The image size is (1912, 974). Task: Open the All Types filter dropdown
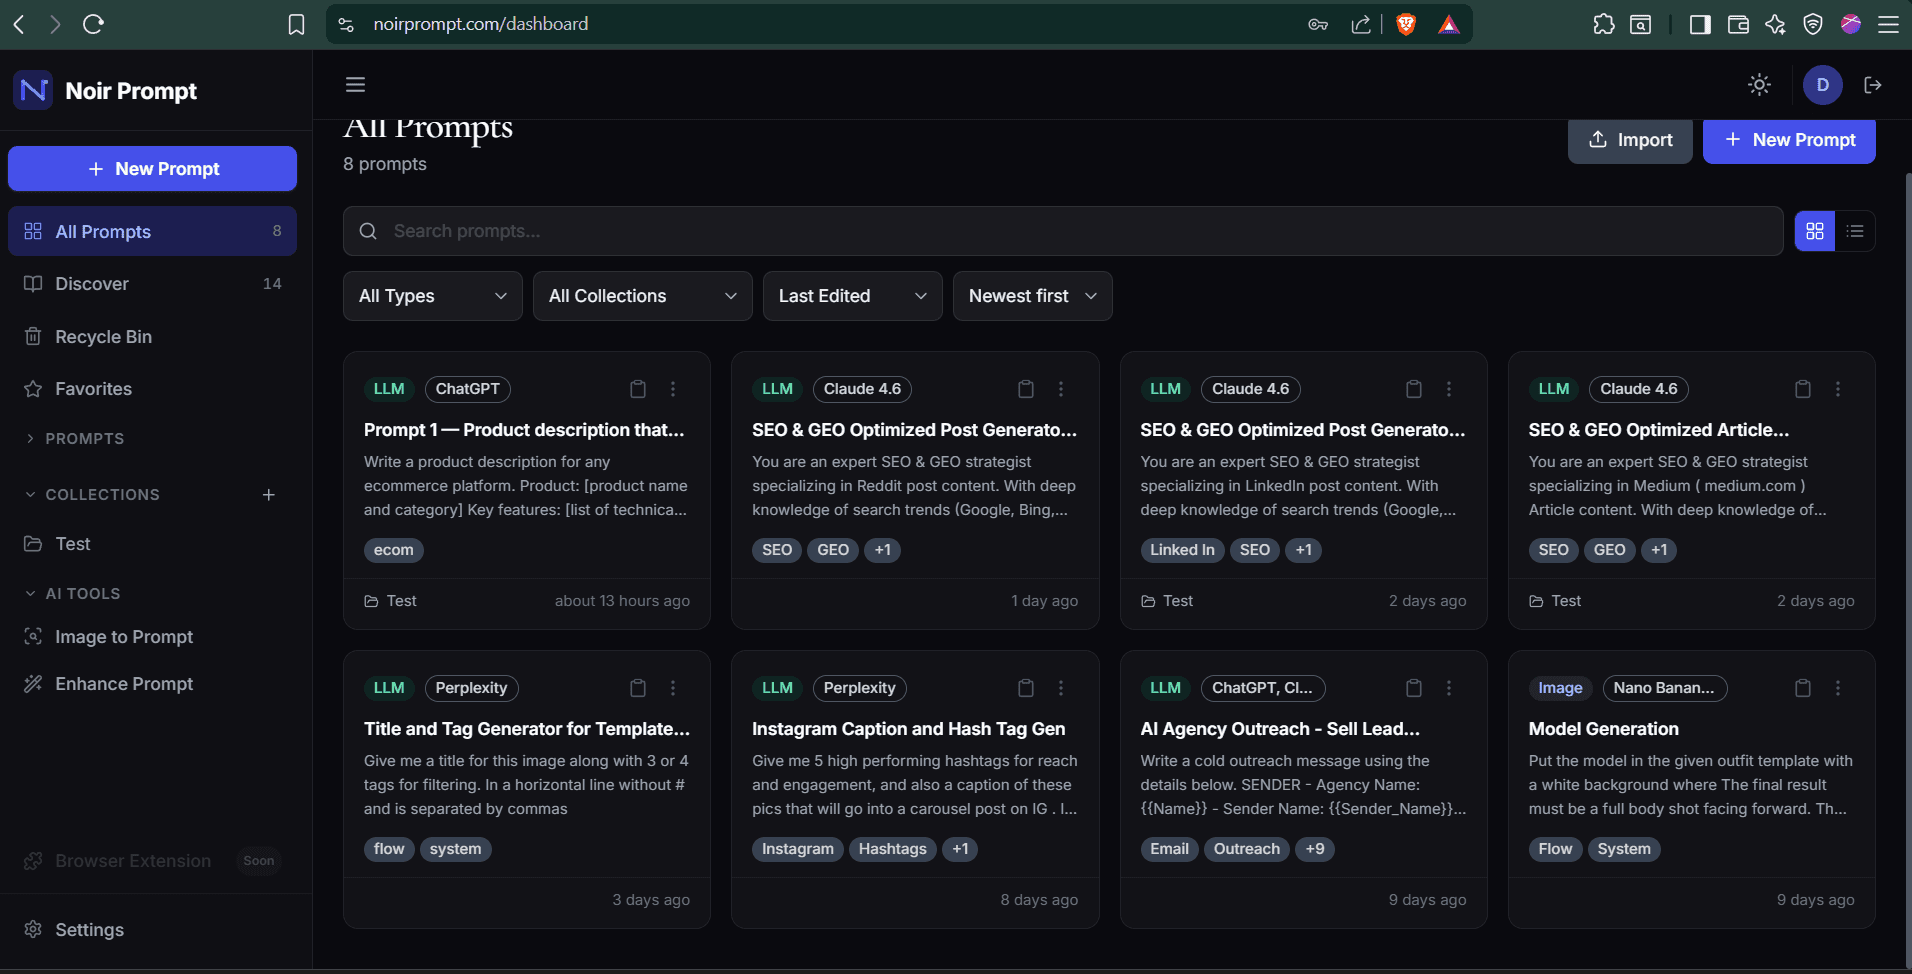433,296
